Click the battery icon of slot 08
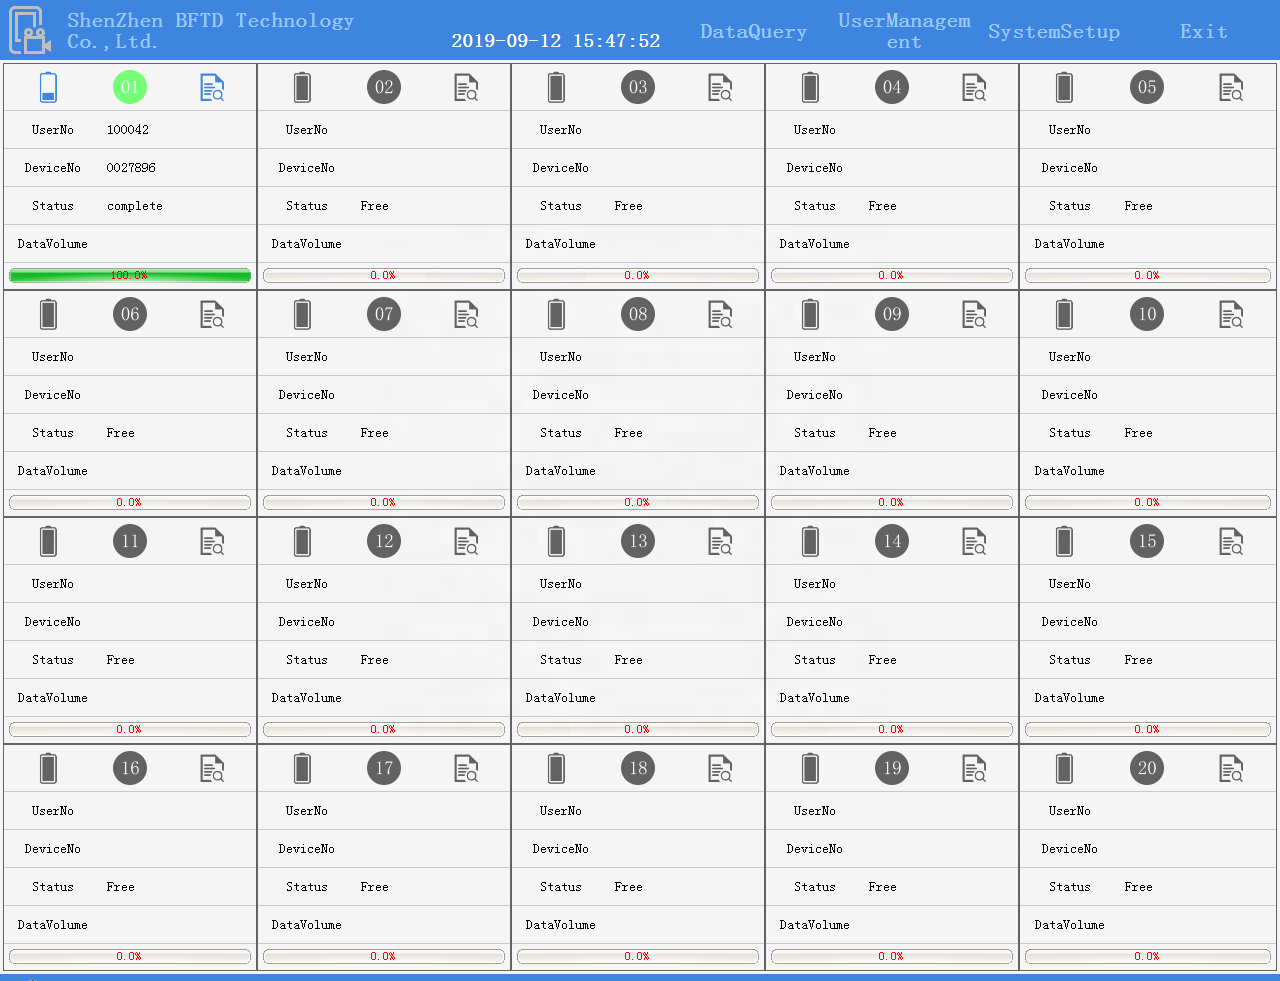The image size is (1280, 981). pos(556,314)
